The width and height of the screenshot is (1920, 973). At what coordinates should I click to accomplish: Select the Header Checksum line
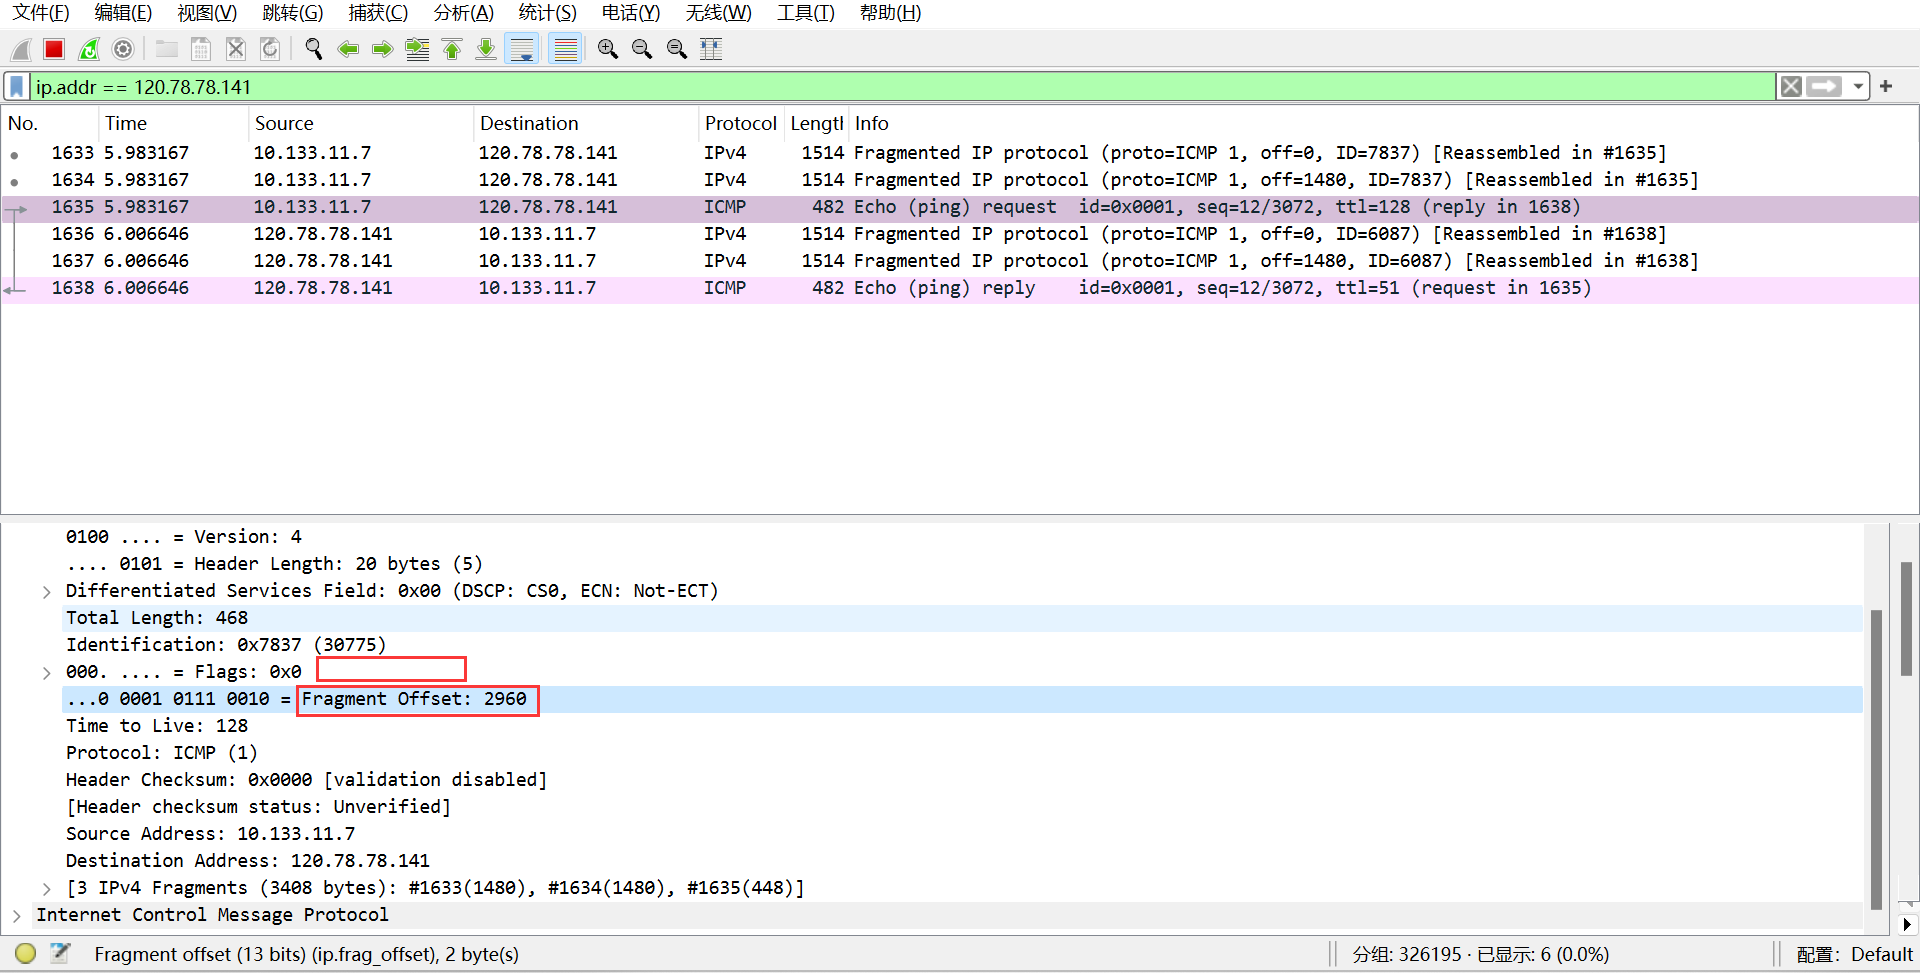(x=962, y=780)
